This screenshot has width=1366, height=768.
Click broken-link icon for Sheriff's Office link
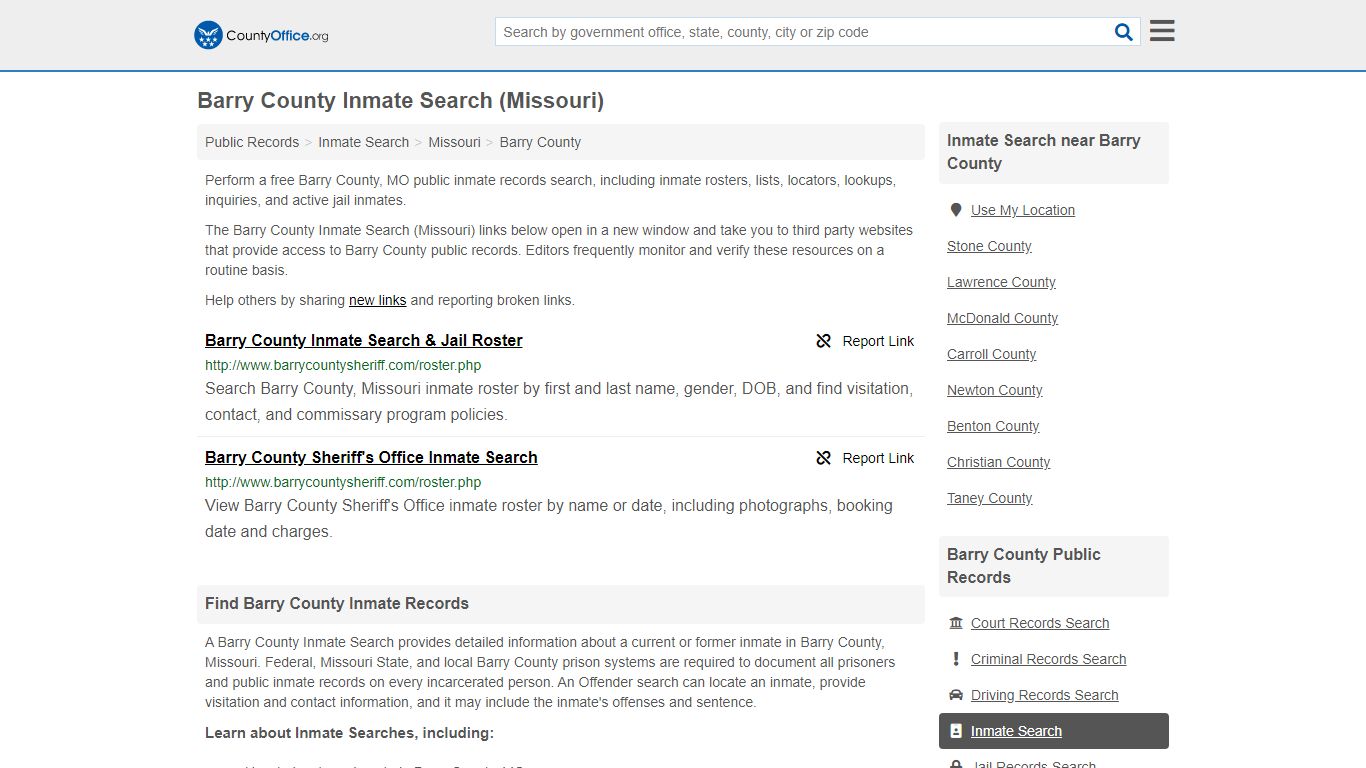coord(823,458)
